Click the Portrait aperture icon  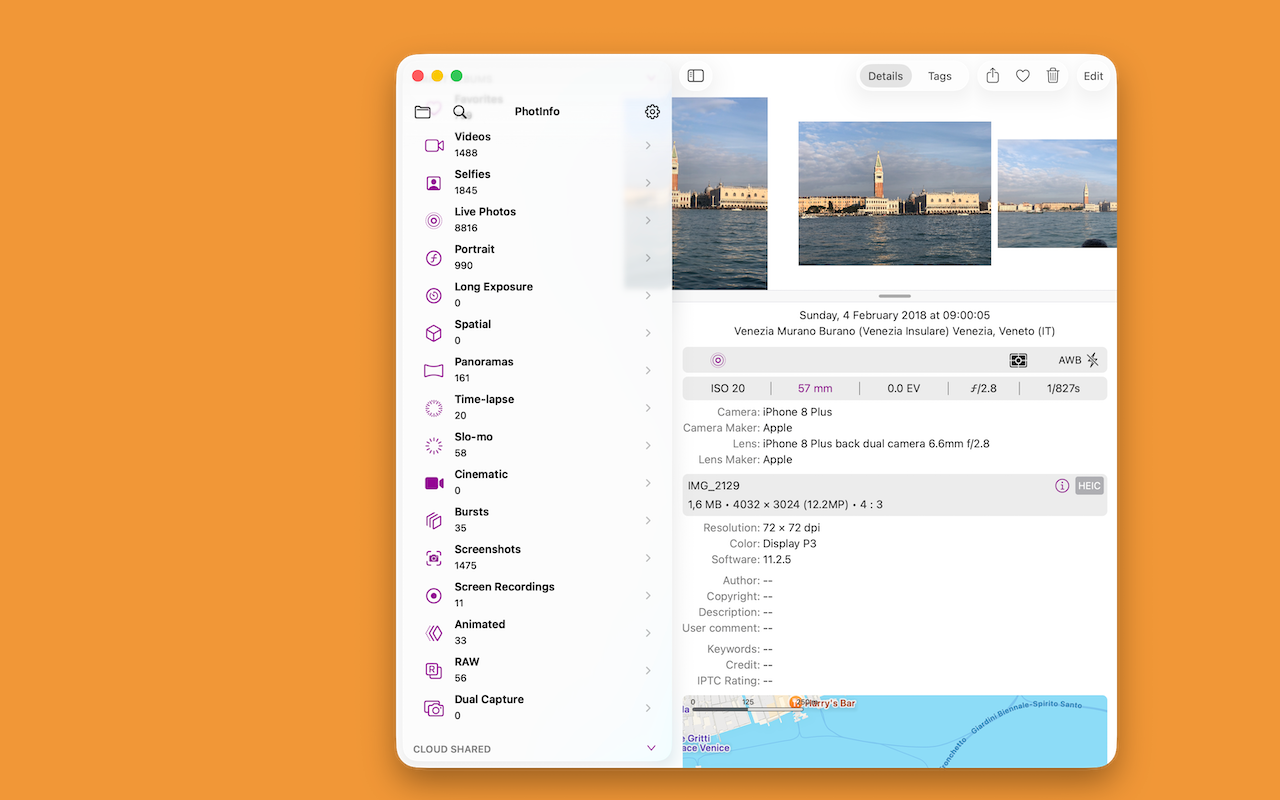tap(434, 258)
